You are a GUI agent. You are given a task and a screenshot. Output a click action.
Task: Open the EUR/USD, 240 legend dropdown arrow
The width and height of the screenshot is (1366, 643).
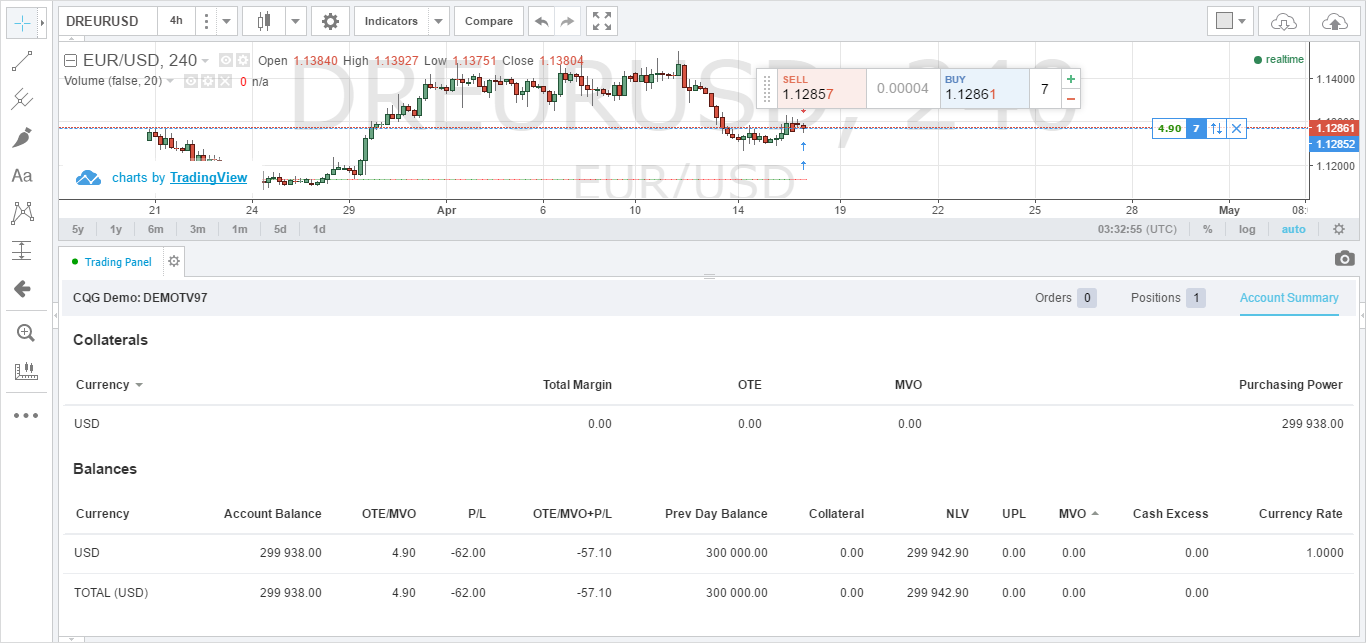(205, 61)
